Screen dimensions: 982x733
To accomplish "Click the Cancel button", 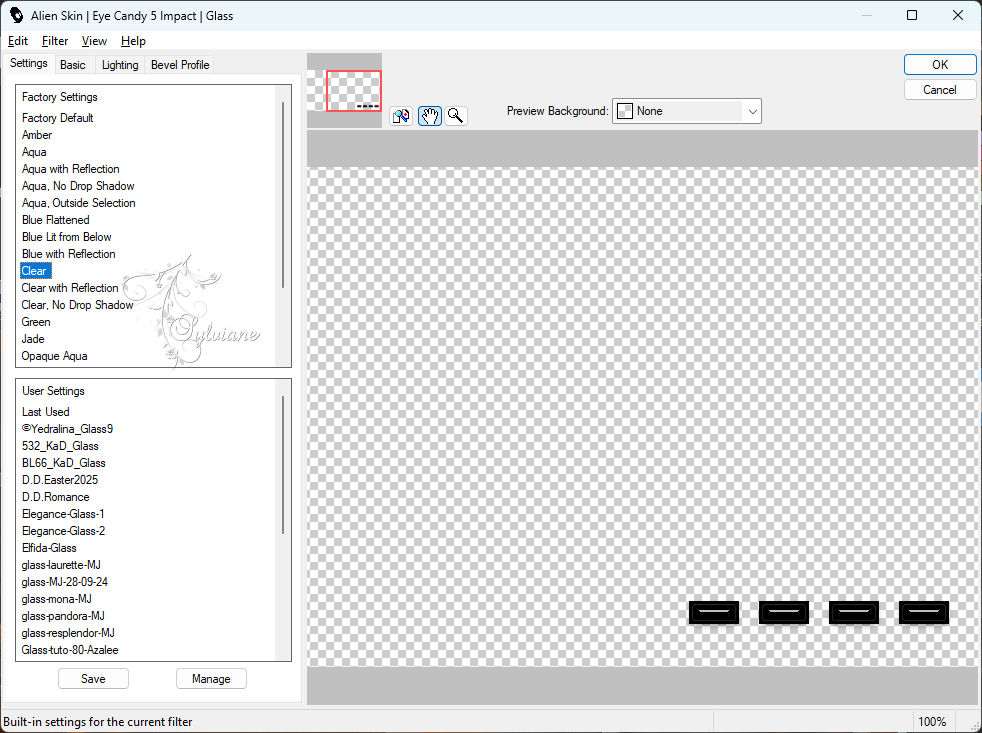I will pyautogui.click(x=939, y=90).
